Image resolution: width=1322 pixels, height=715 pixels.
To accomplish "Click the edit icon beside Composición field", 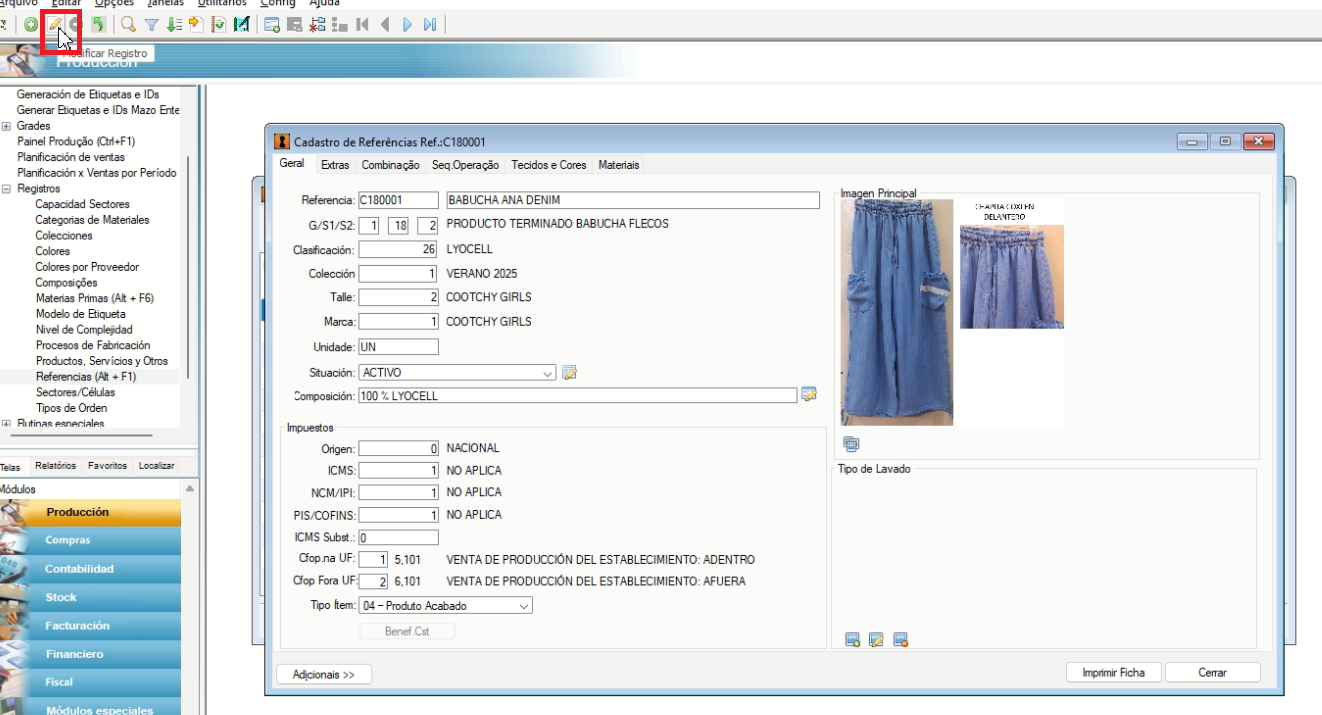I will 809,395.
